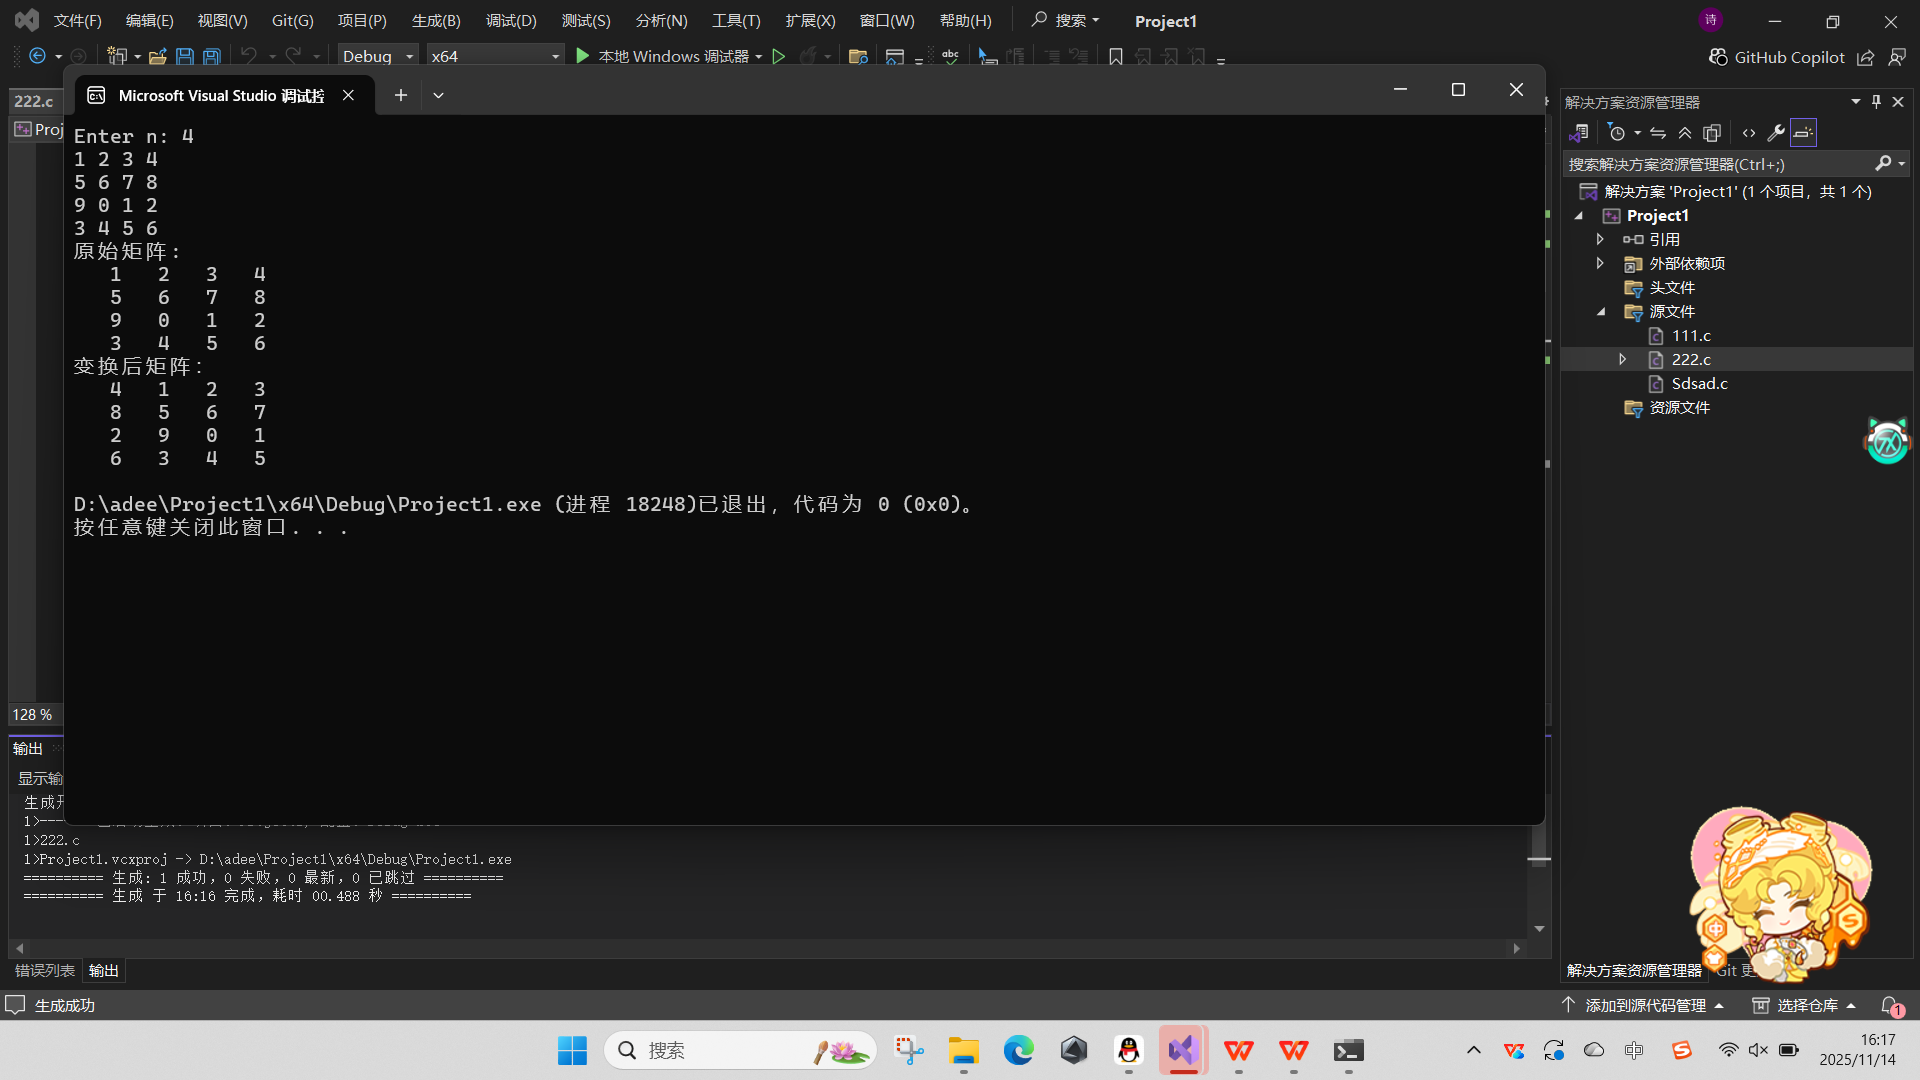The image size is (1920, 1080).
Task: Click Collapse All in Solution Explorer
Action: coord(1685,133)
